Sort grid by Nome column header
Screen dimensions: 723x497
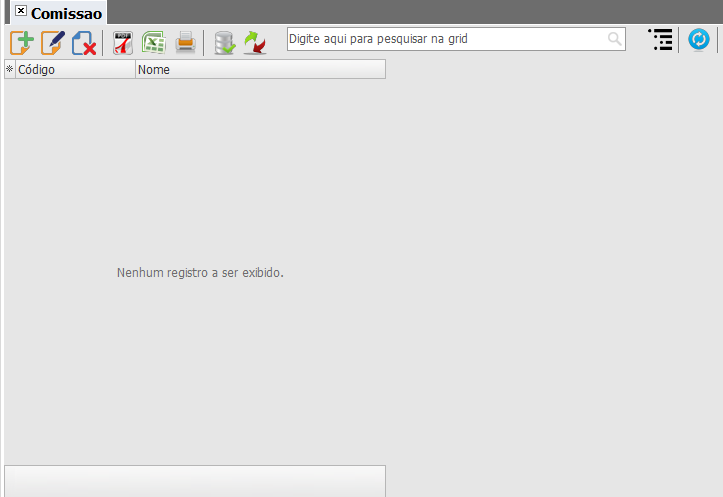[260, 70]
